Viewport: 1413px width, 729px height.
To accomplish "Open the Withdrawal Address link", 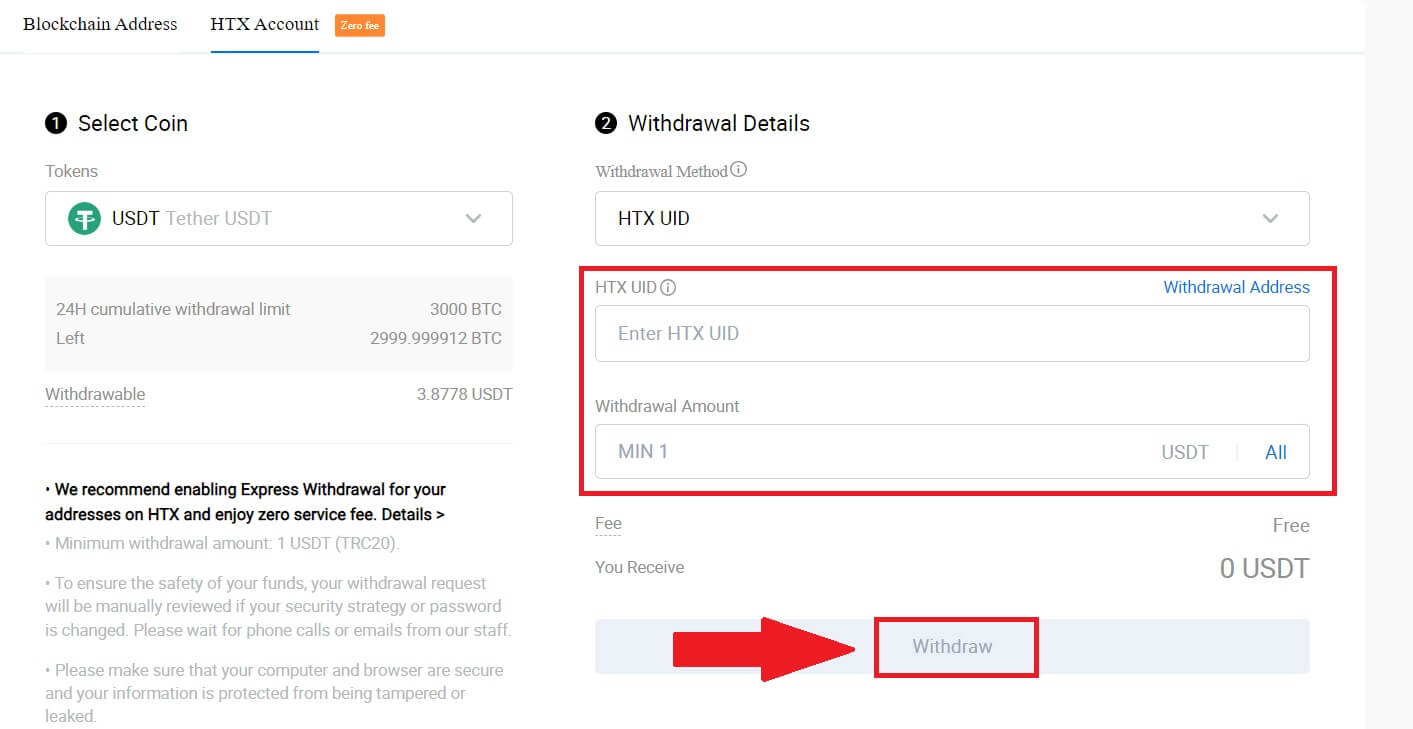I will click(x=1236, y=287).
